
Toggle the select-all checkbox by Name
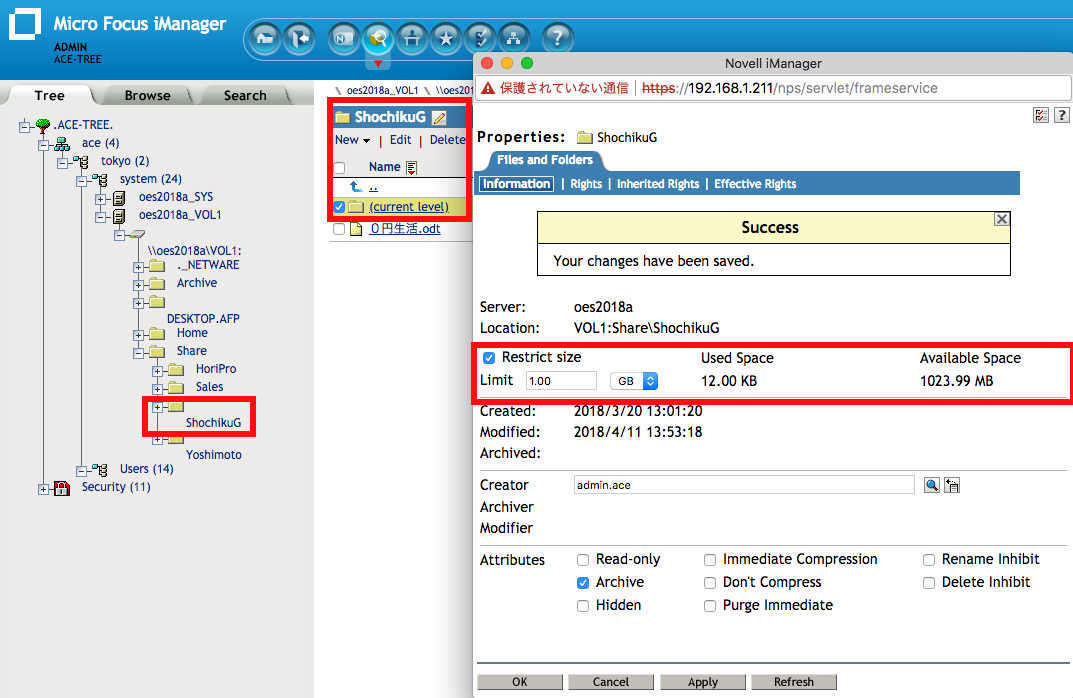click(339, 168)
